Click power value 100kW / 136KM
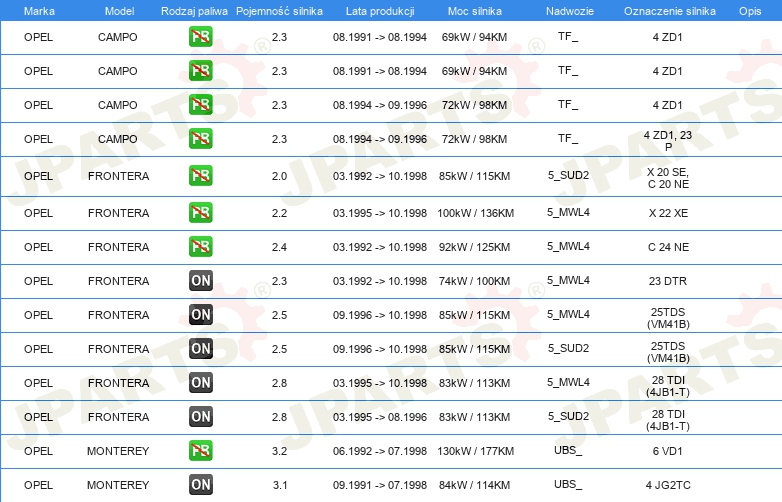The image size is (782, 502). (x=475, y=213)
